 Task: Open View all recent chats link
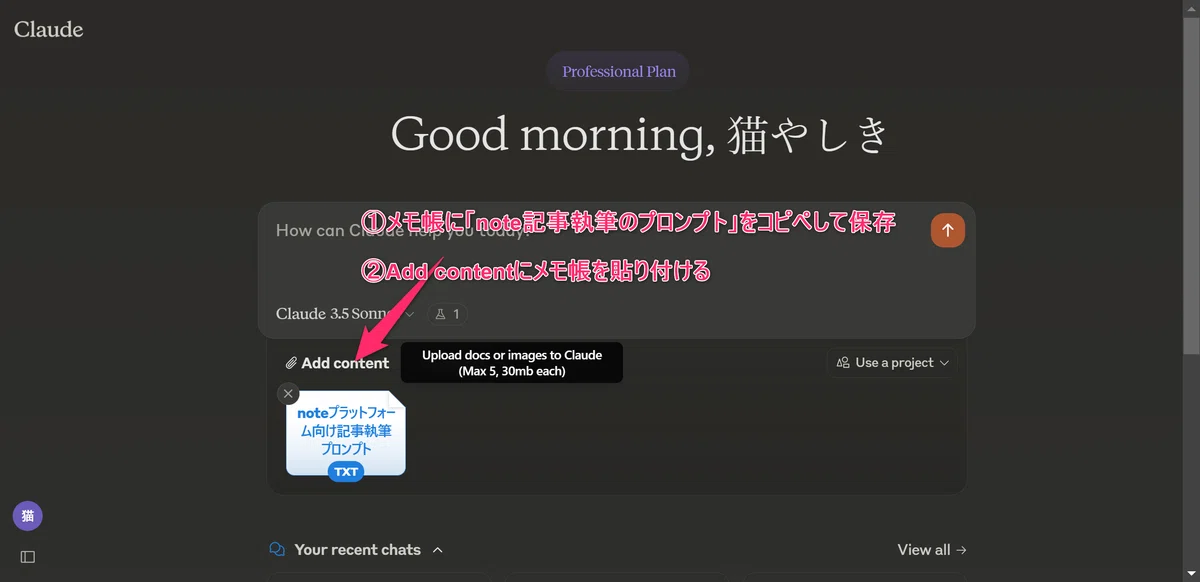[x=932, y=550]
